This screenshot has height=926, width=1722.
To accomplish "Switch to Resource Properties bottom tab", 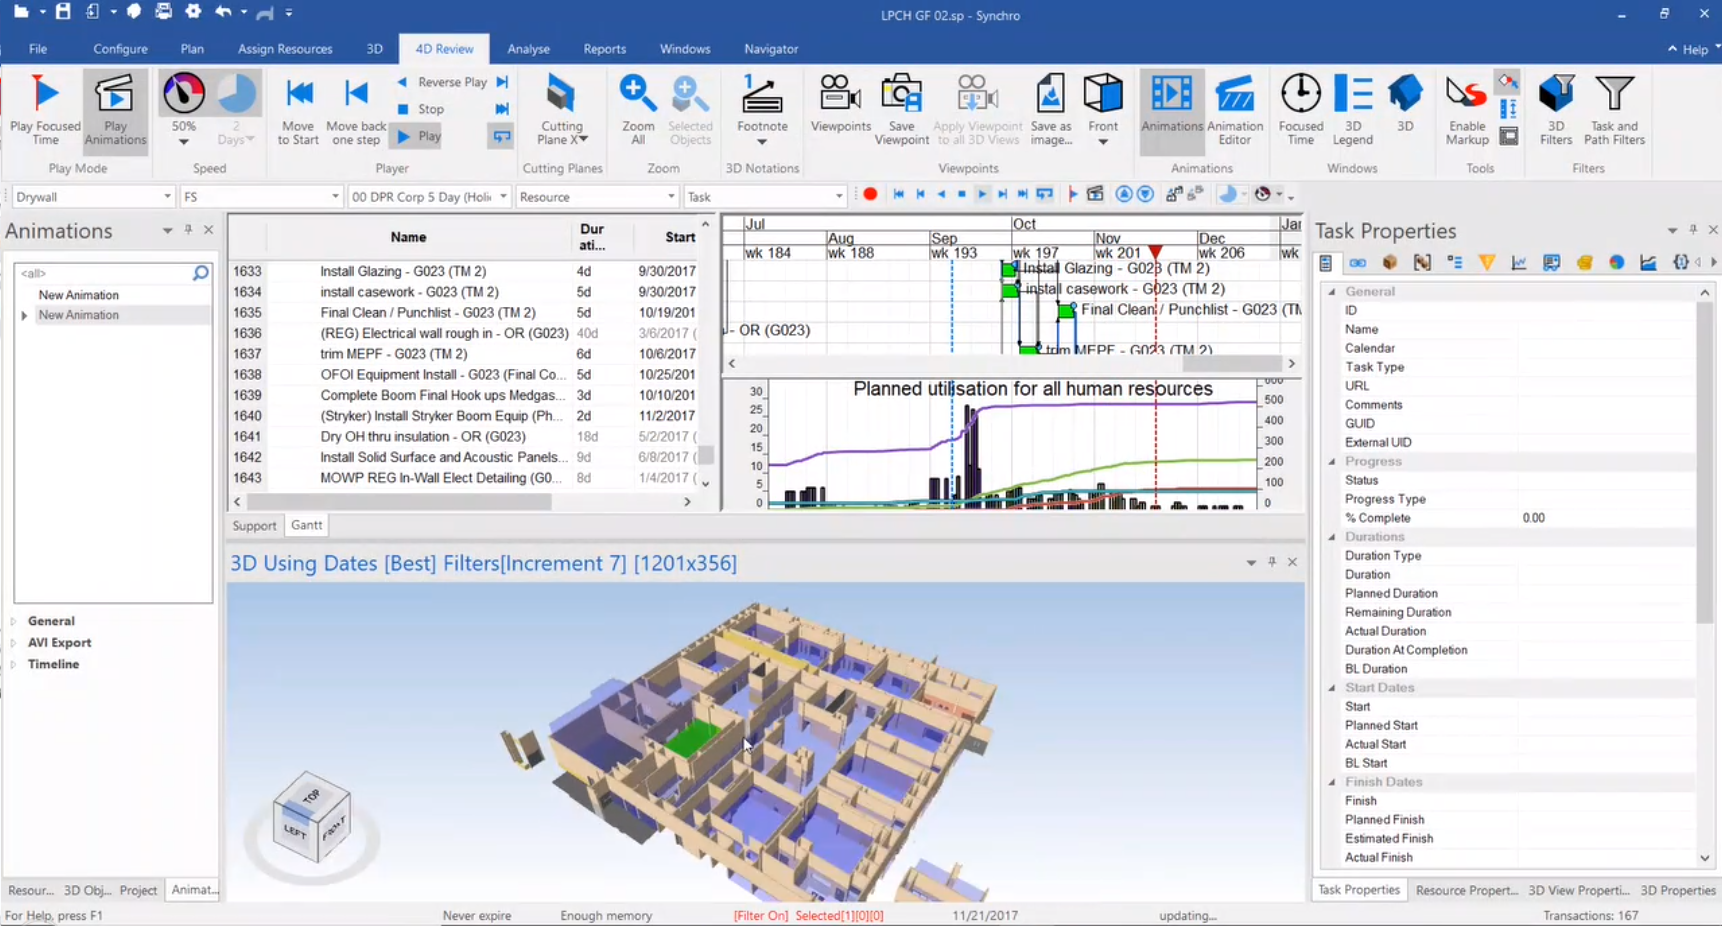I will (x=1466, y=890).
